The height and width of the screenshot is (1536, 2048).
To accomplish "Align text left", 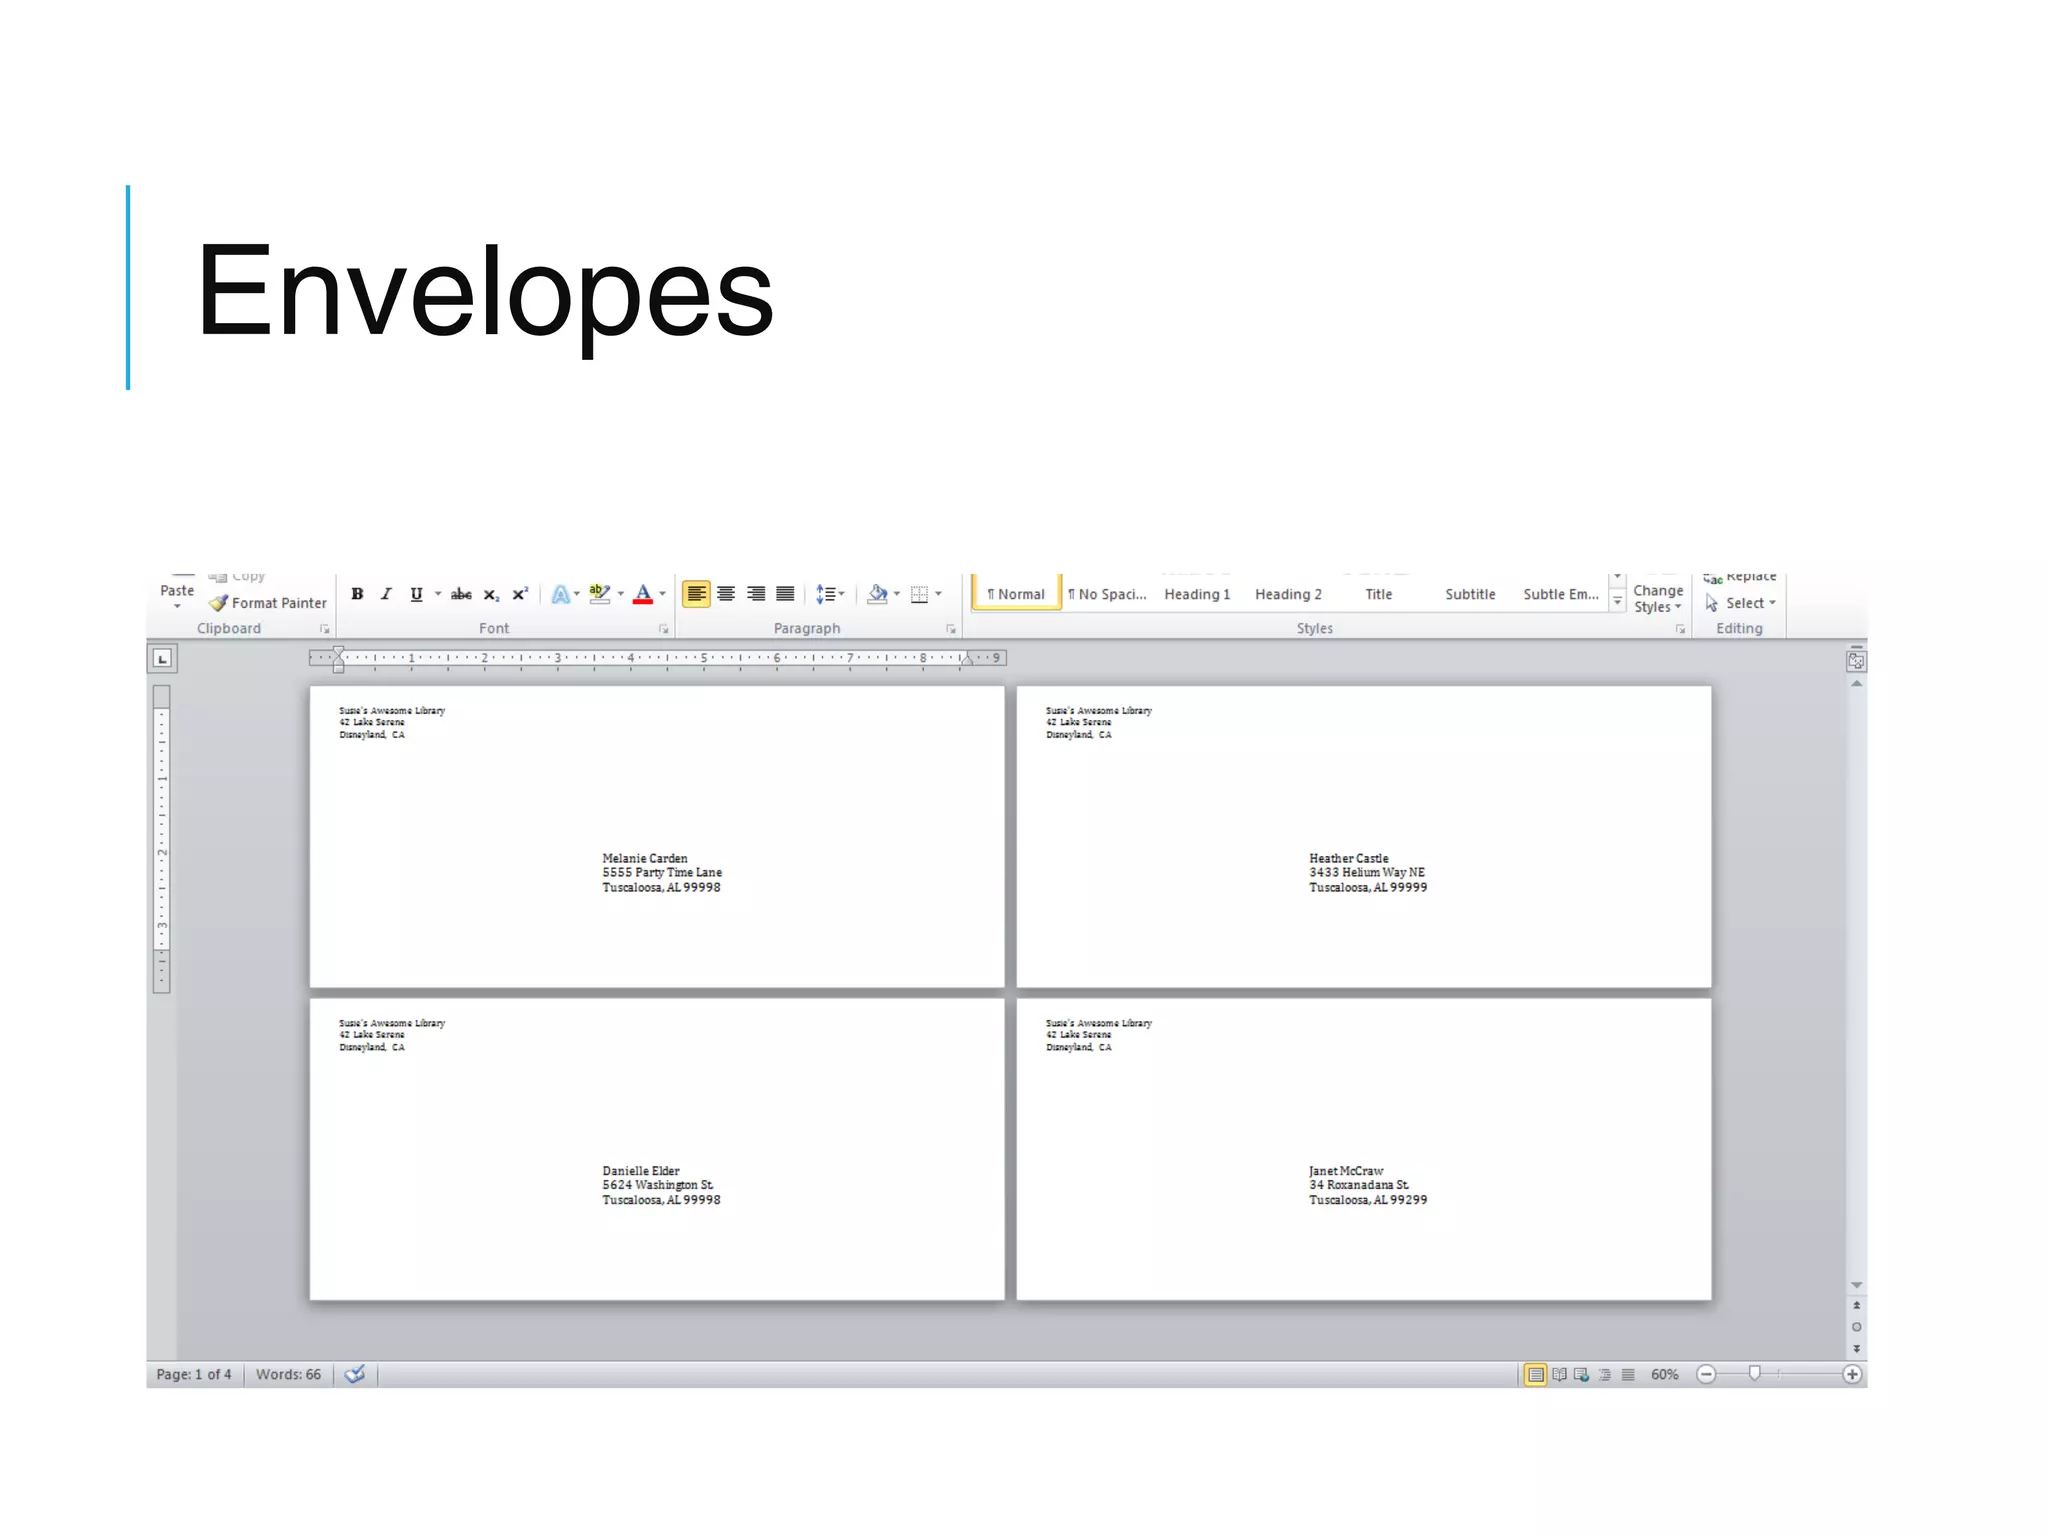I will coord(696,594).
